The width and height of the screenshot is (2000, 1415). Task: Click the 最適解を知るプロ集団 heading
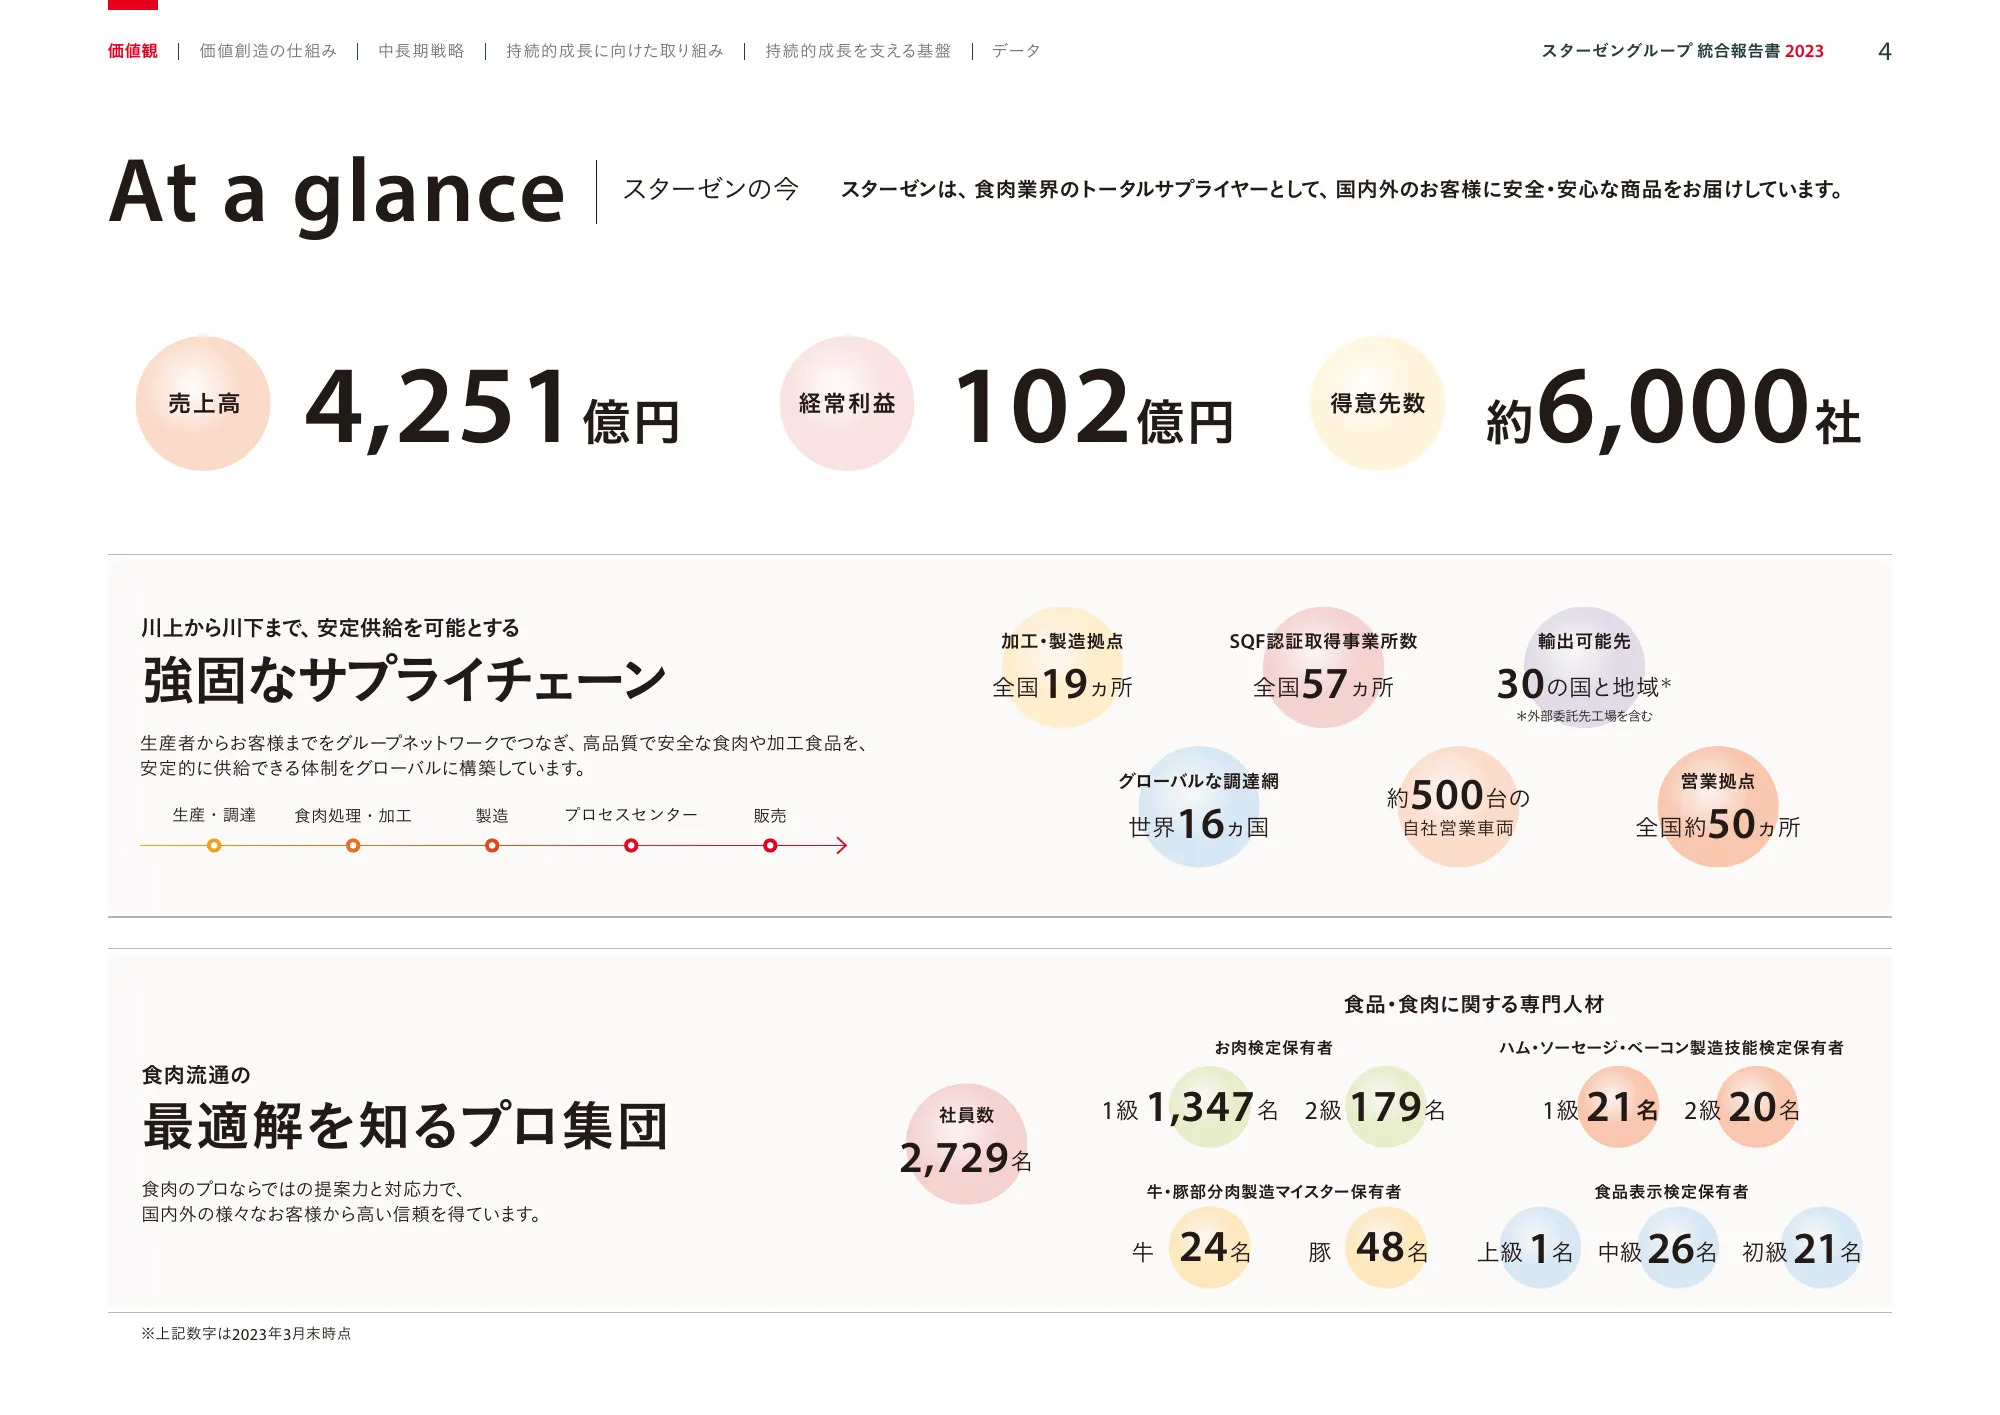click(404, 1125)
